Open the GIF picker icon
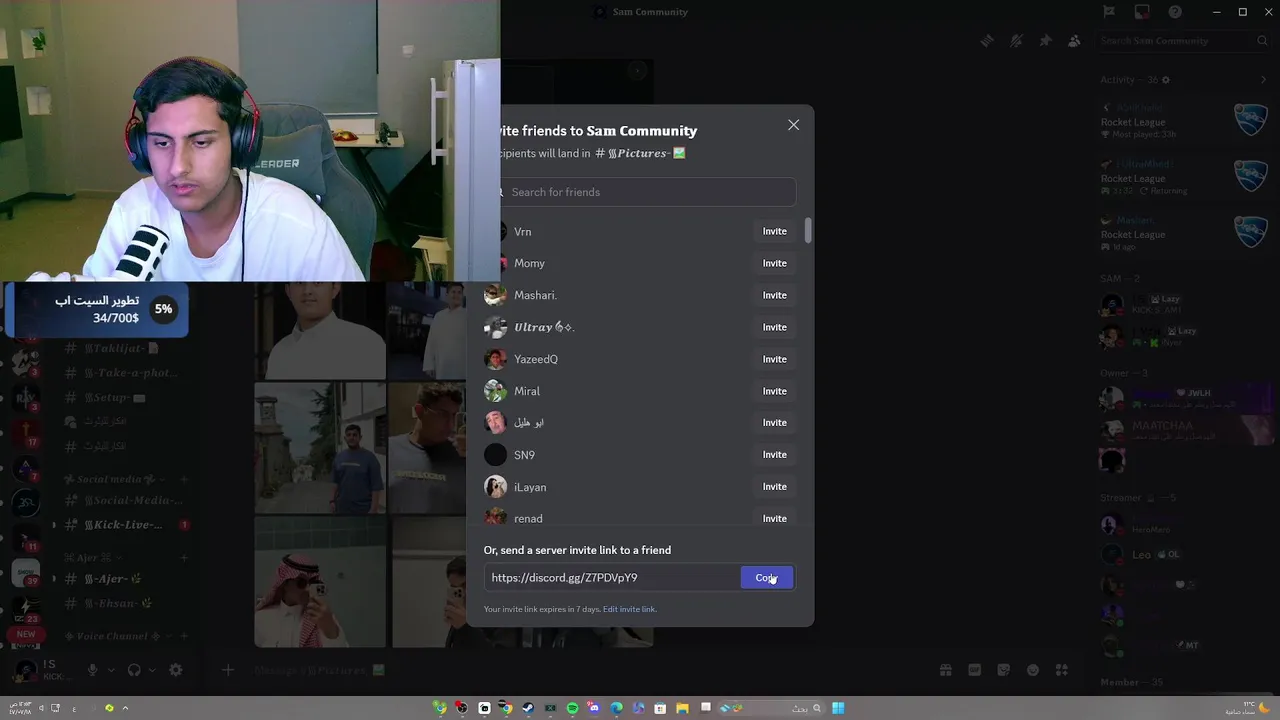This screenshot has height=720, width=1280. [x=975, y=670]
